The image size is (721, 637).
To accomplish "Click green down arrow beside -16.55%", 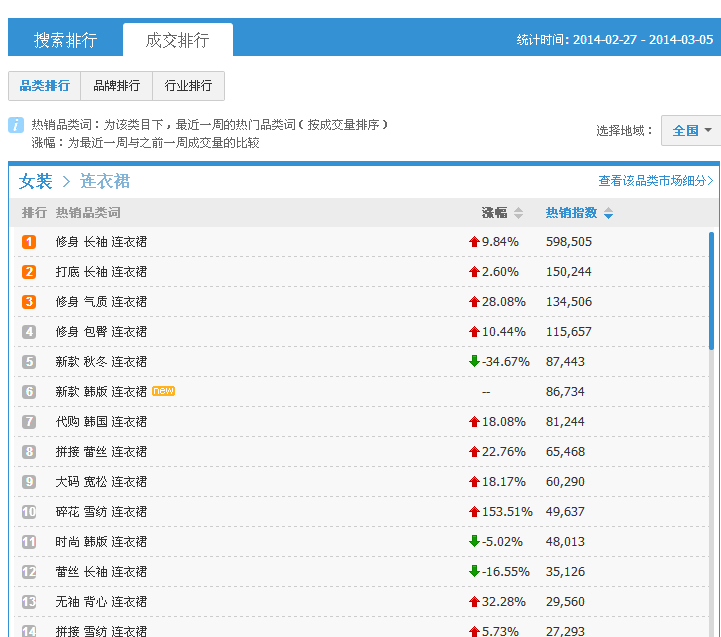I will (474, 571).
